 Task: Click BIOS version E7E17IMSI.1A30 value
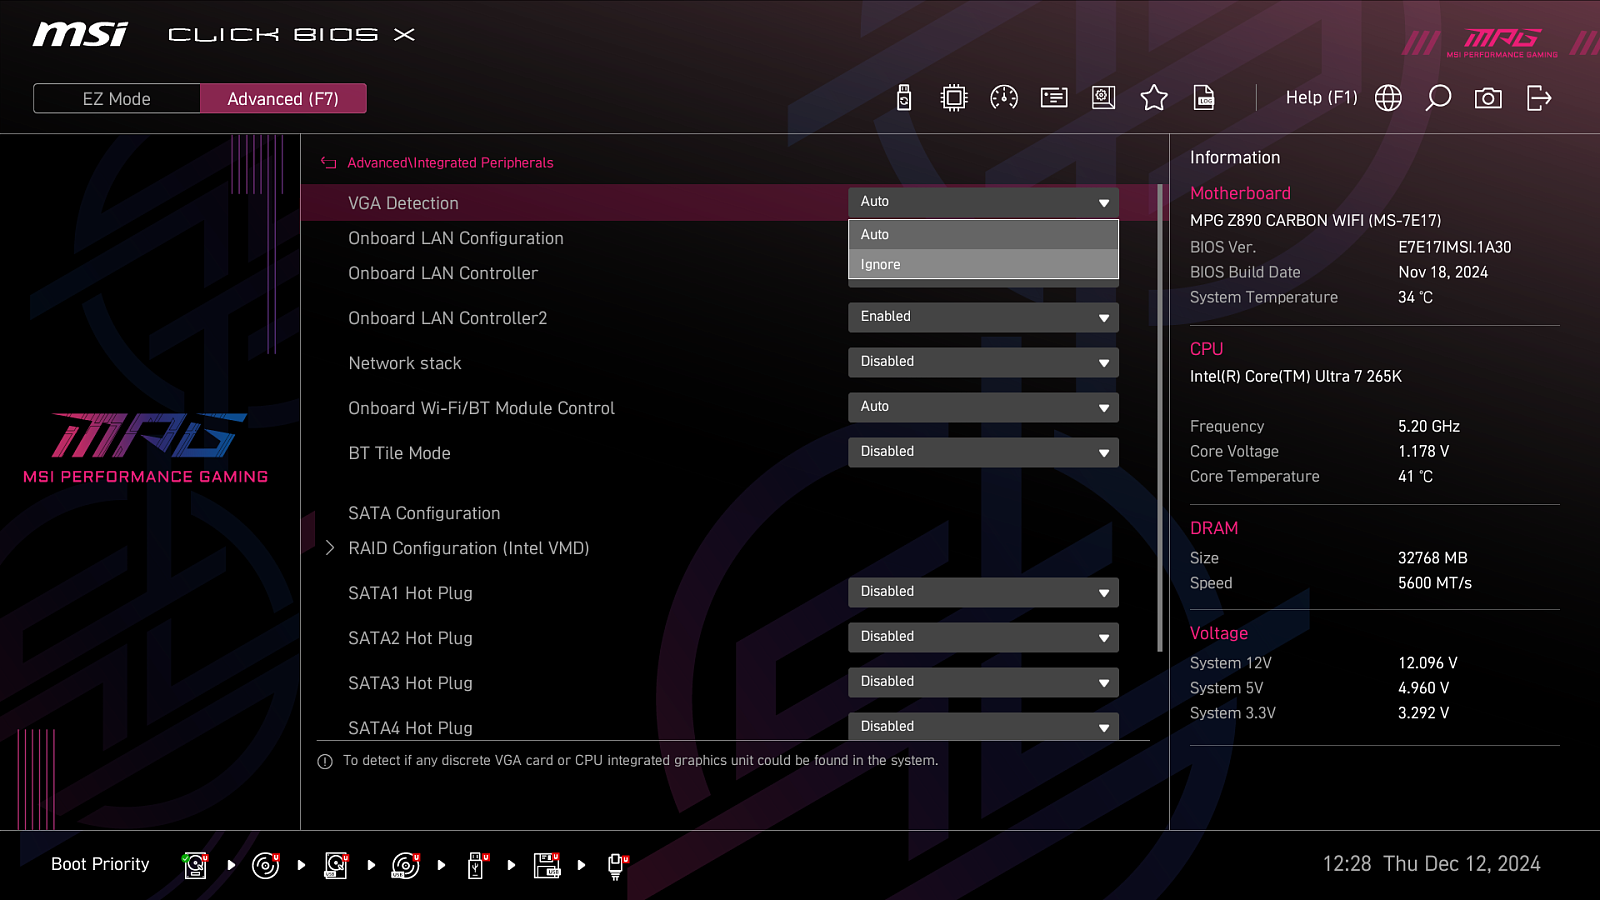[x=1454, y=247]
